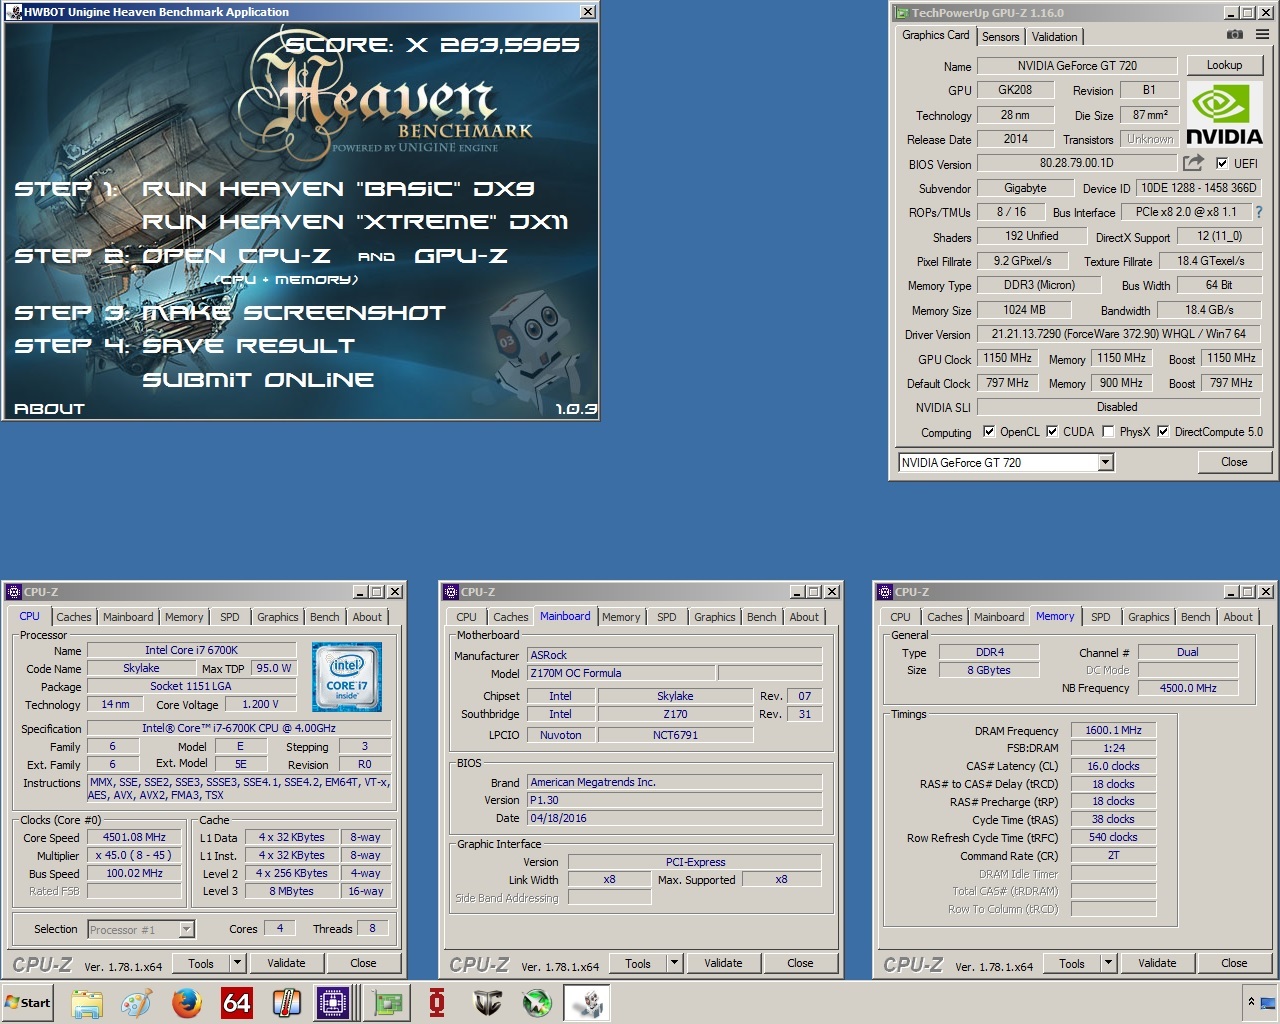This screenshot has width=1280, height=1024.
Task: Select the Graphics Card tab in GPU-Z
Action: pyautogui.click(x=935, y=35)
